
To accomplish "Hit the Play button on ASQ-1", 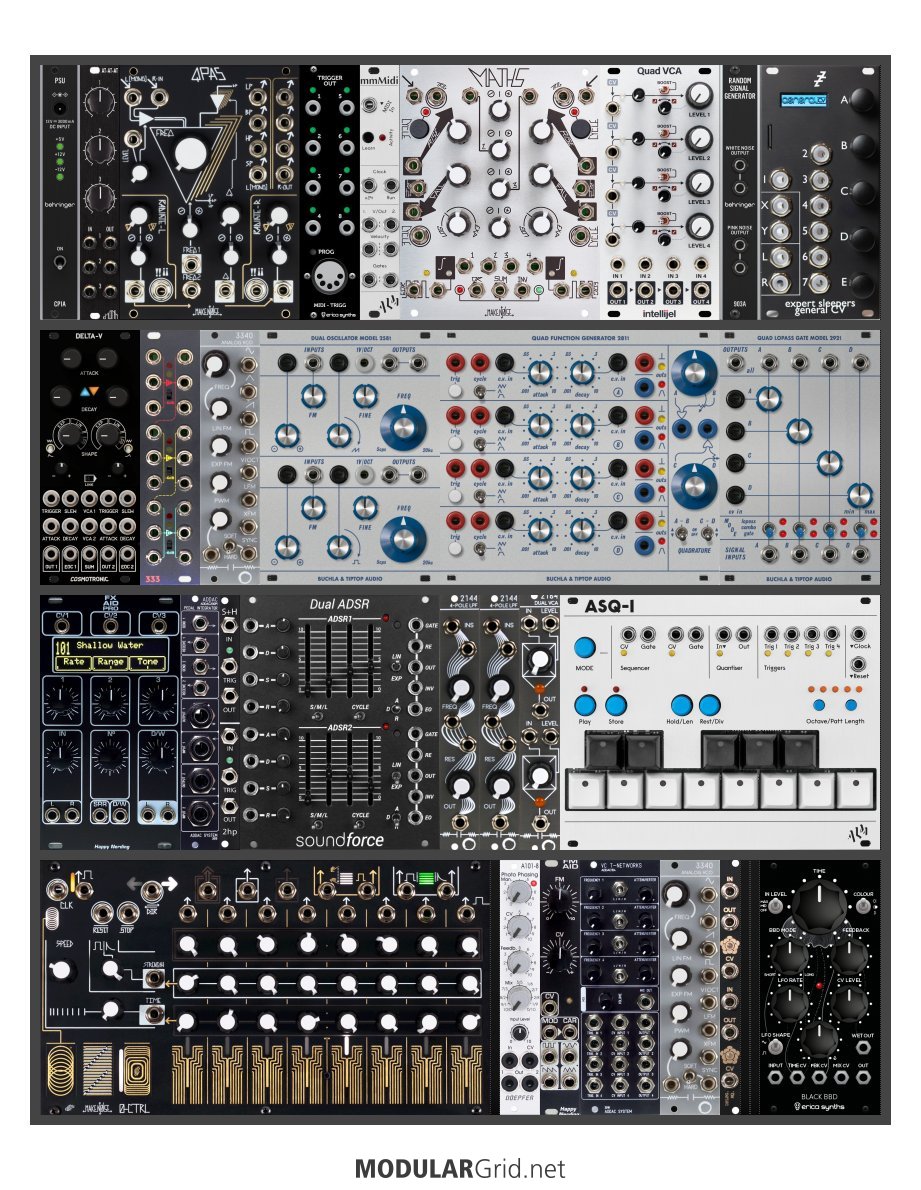I will (x=585, y=704).
